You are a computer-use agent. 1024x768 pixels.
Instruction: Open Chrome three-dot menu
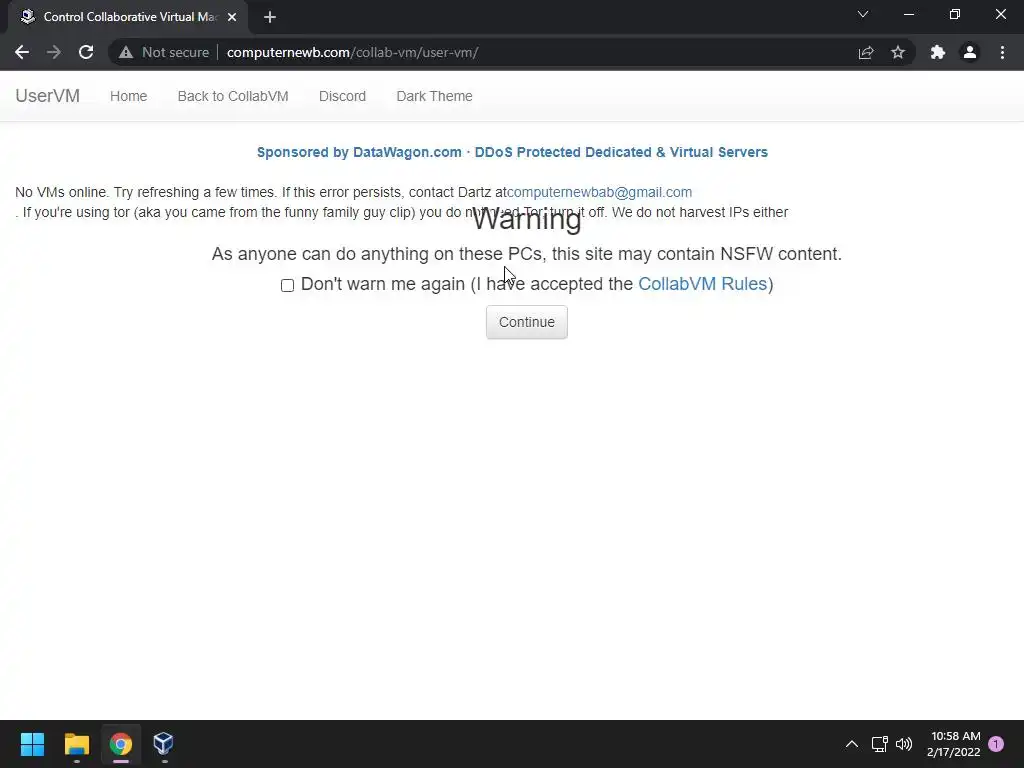pyautogui.click(x=1002, y=52)
